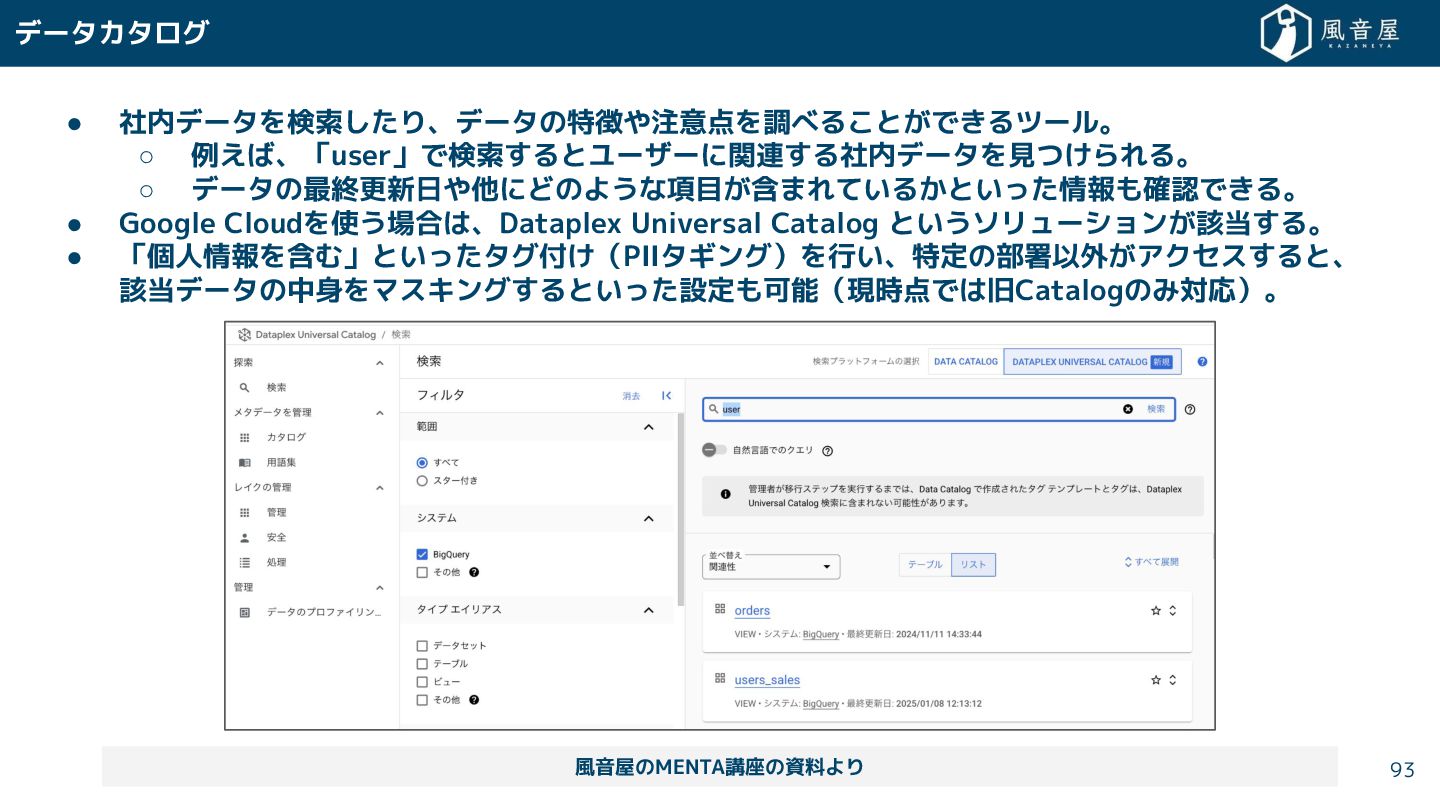
Task: Open 用語集 in the sidebar
Action: tap(281, 462)
